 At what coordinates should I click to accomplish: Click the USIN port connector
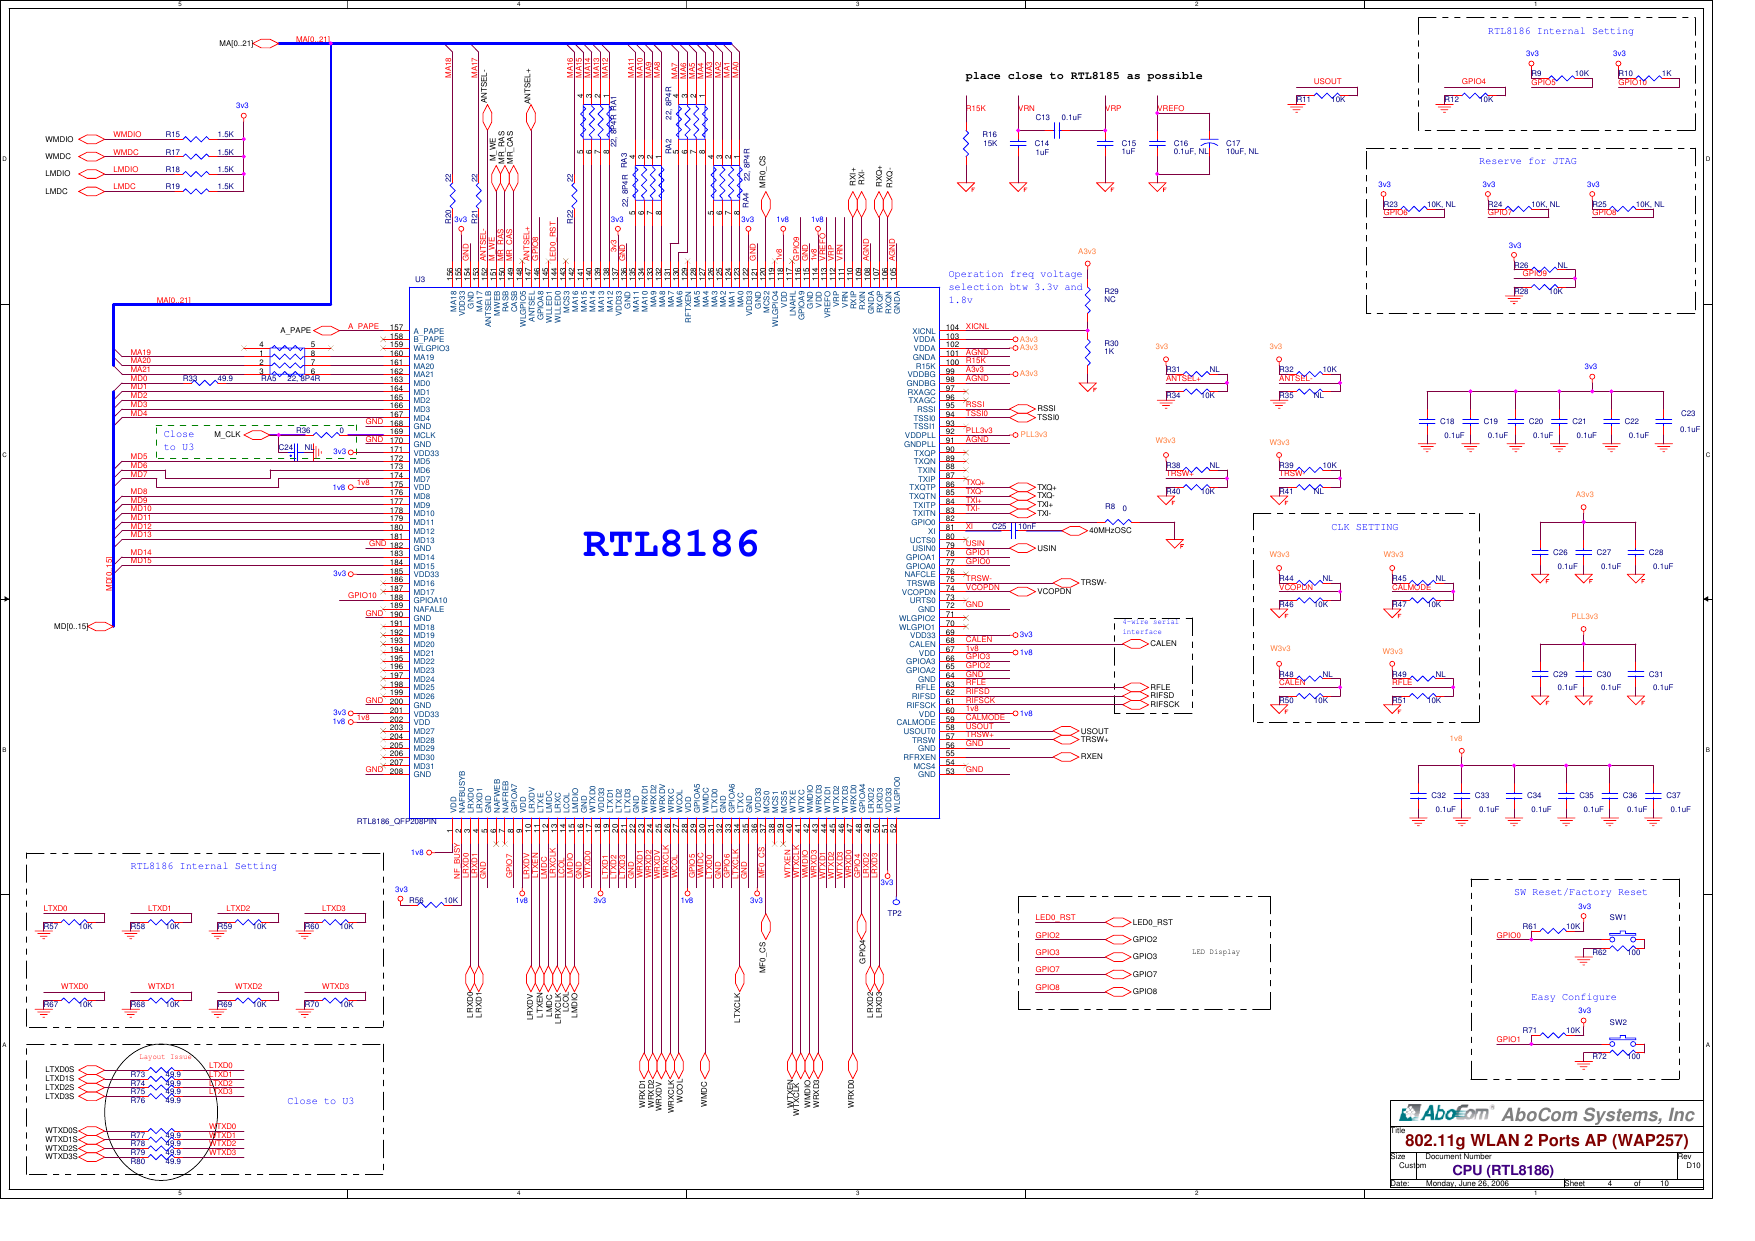(x=1023, y=548)
